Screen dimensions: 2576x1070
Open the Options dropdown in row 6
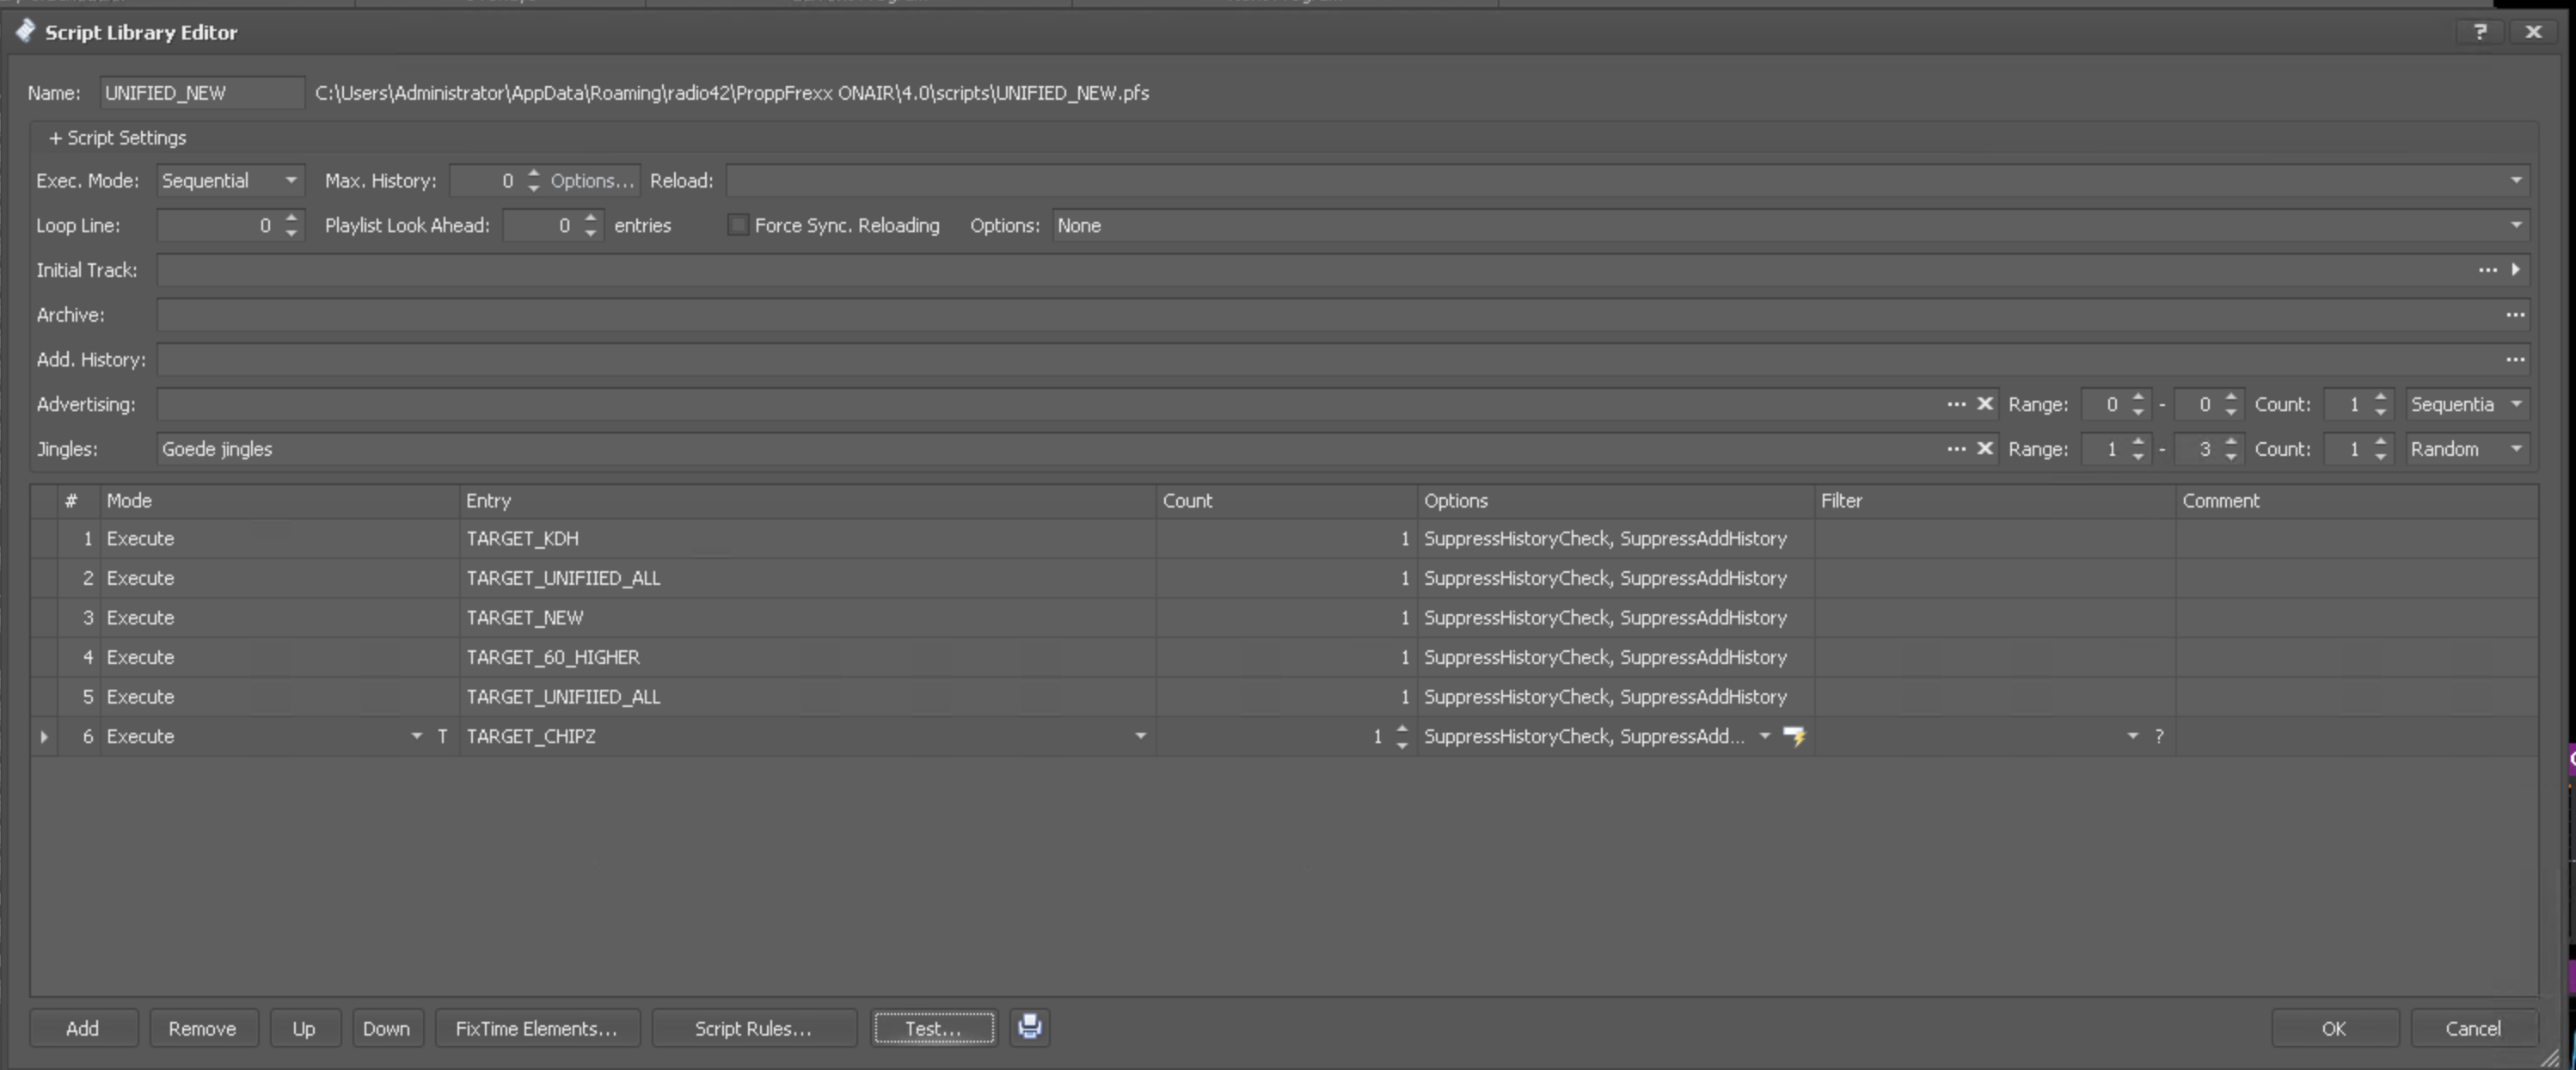tap(1765, 736)
